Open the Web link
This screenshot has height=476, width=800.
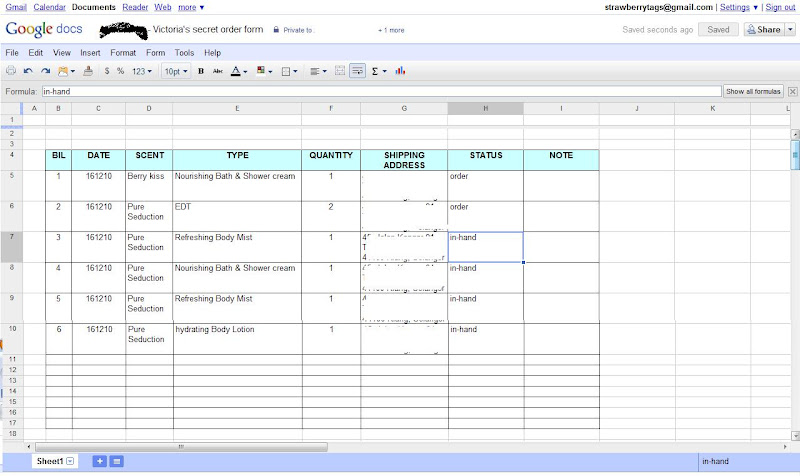tap(163, 7)
